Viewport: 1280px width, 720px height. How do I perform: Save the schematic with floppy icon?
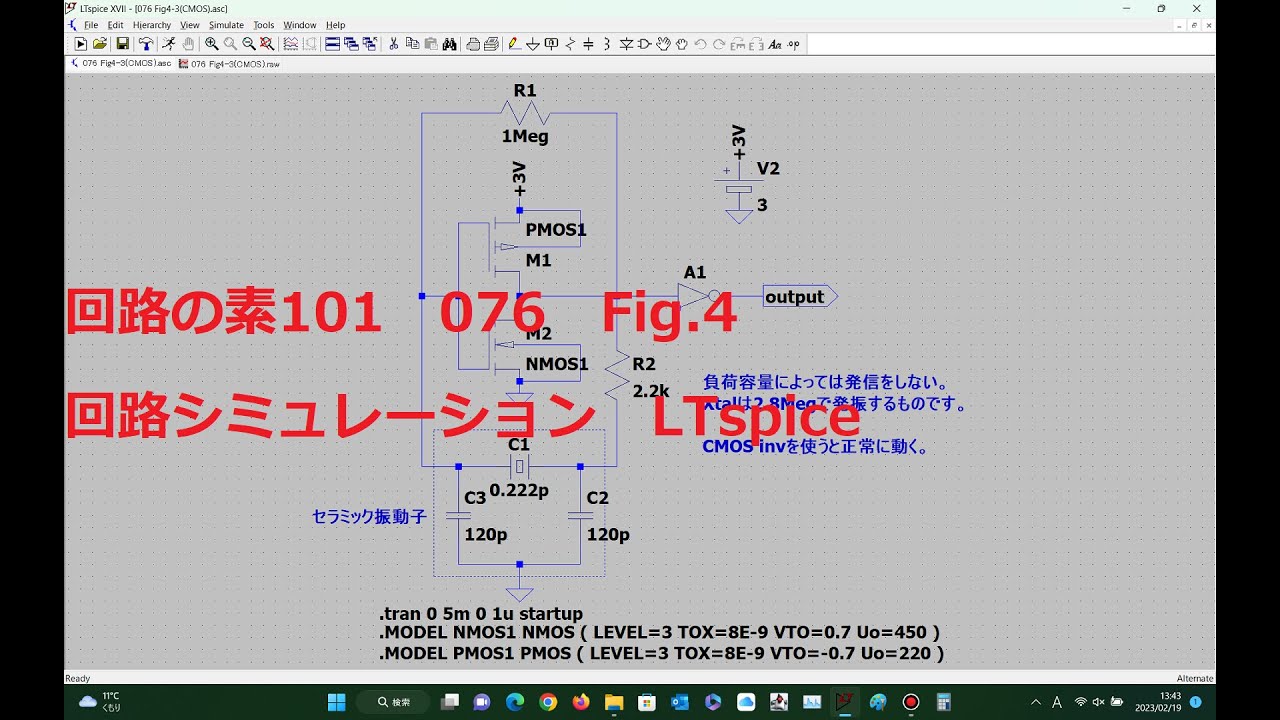tap(122, 44)
